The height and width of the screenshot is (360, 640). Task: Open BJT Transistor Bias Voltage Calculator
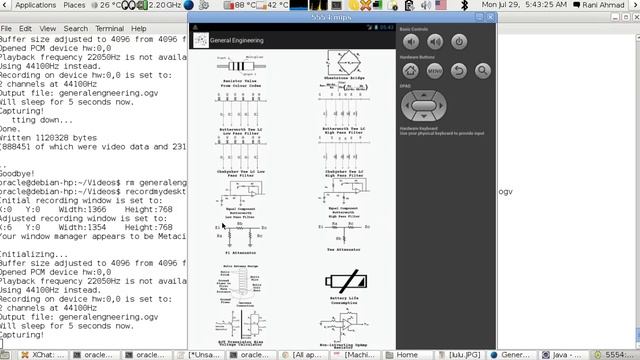click(x=241, y=329)
